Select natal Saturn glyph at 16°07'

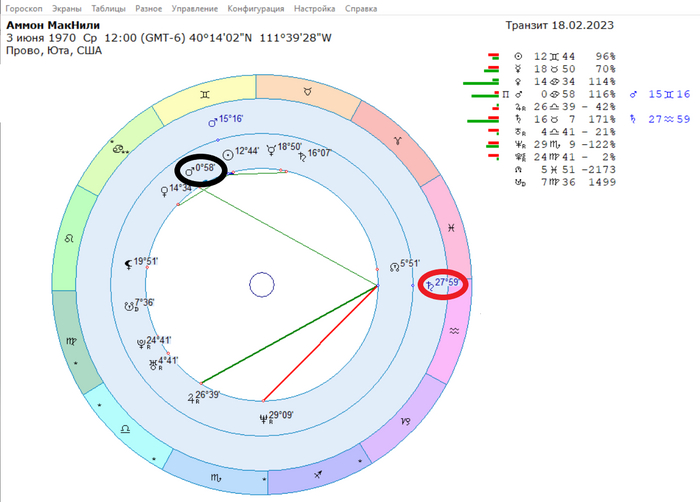click(x=303, y=156)
